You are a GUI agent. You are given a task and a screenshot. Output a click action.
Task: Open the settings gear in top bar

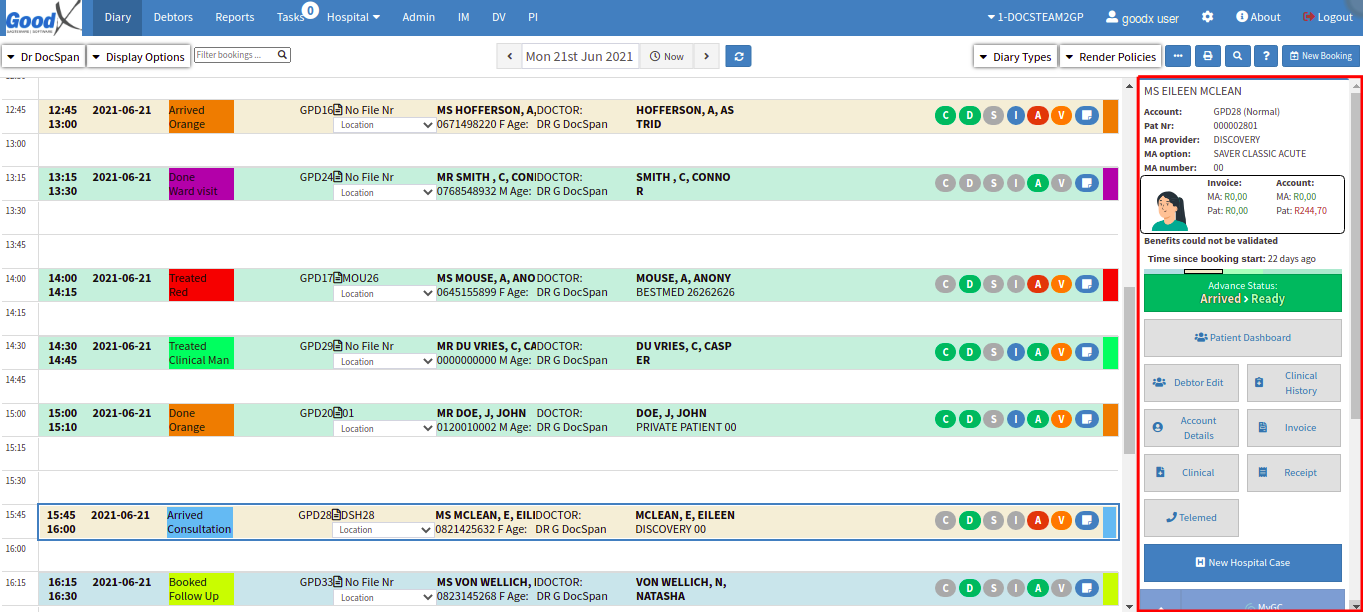click(1207, 17)
